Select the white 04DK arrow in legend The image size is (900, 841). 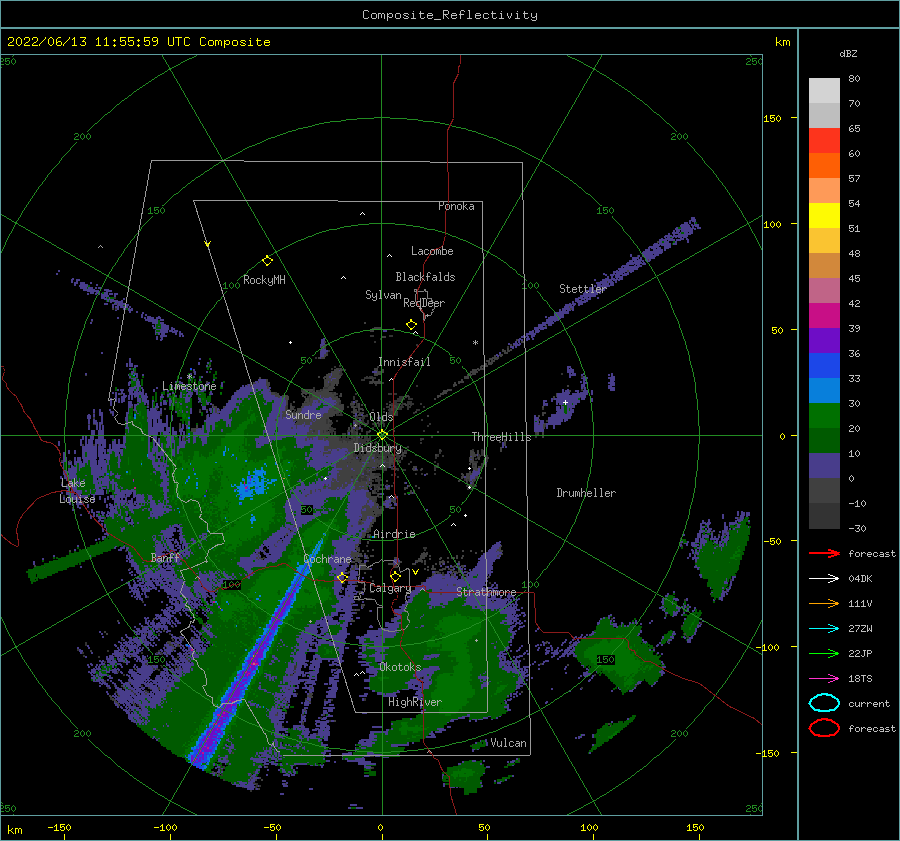(824, 578)
